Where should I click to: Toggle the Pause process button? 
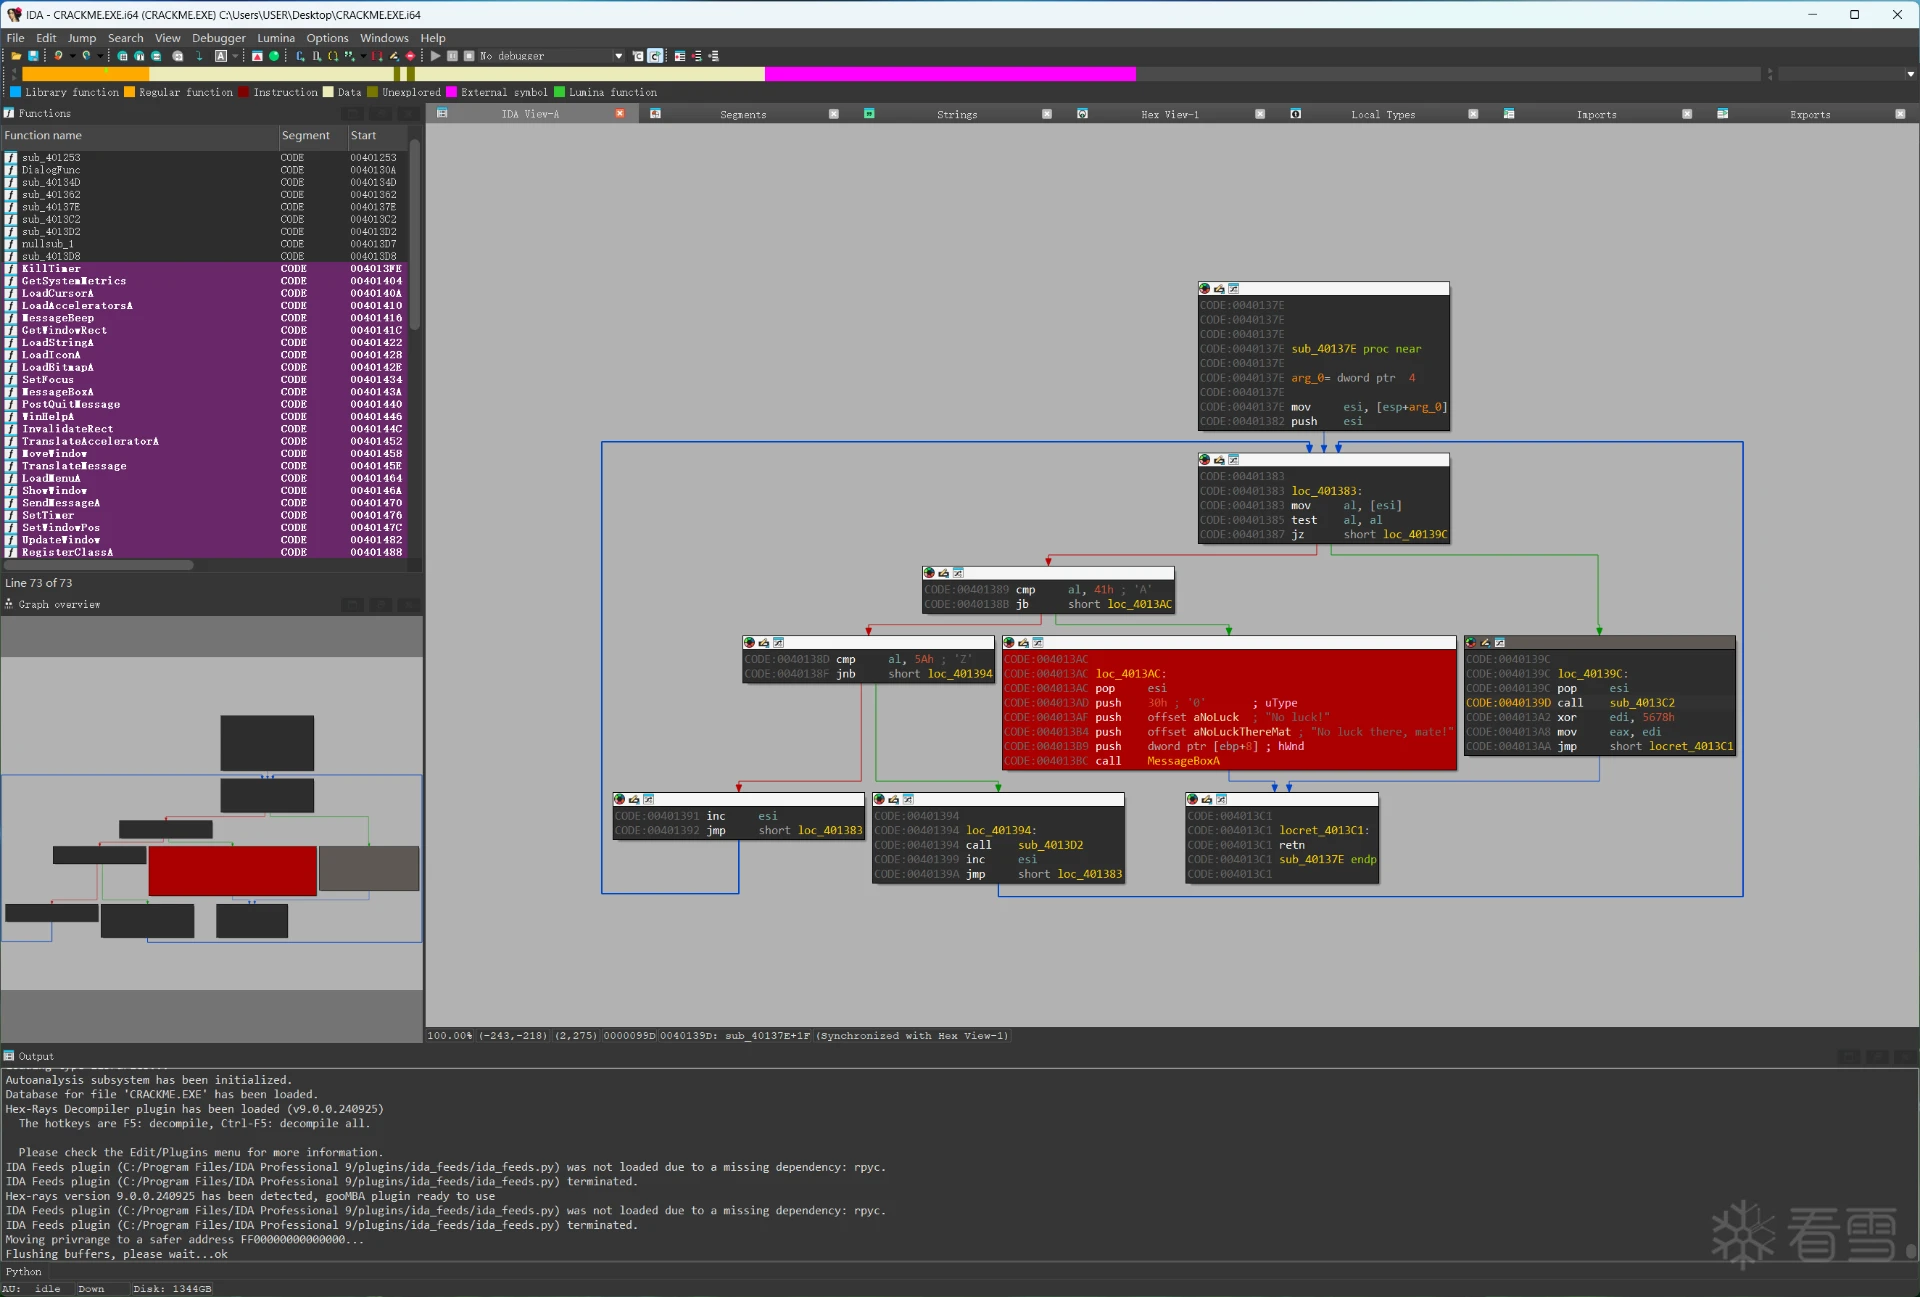452,56
